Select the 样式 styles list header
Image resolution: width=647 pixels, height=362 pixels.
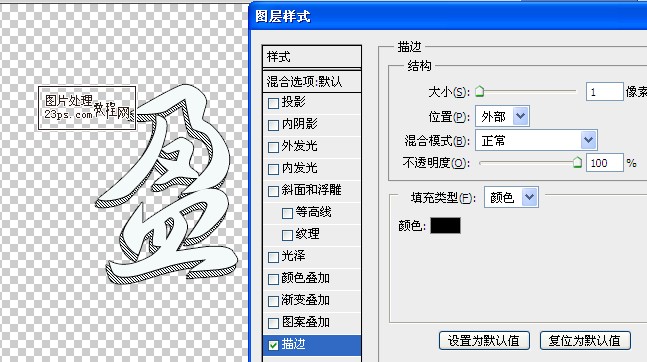[x=312, y=57]
